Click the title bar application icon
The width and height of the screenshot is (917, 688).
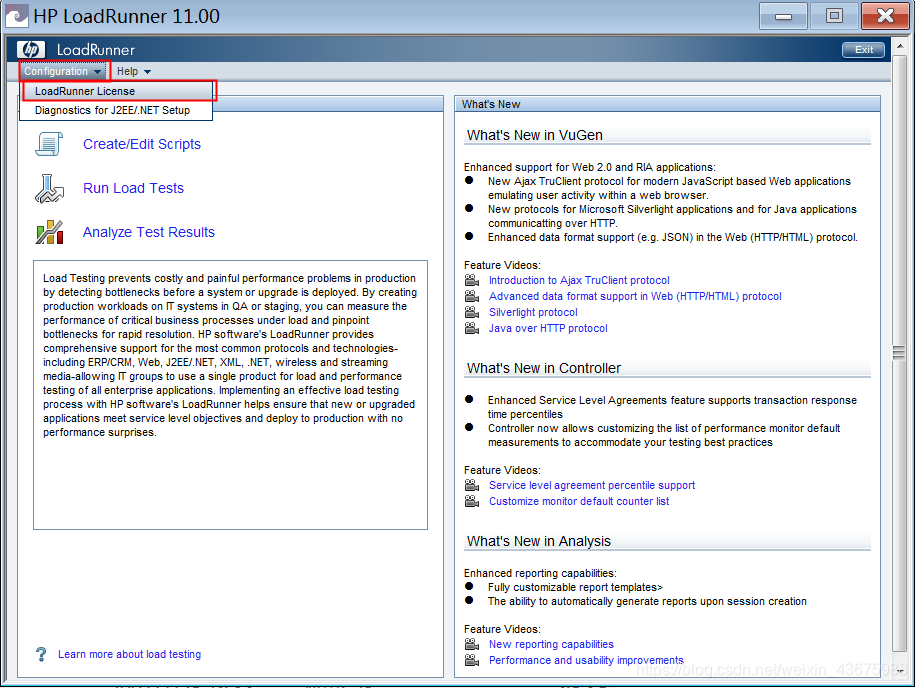click(16, 16)
